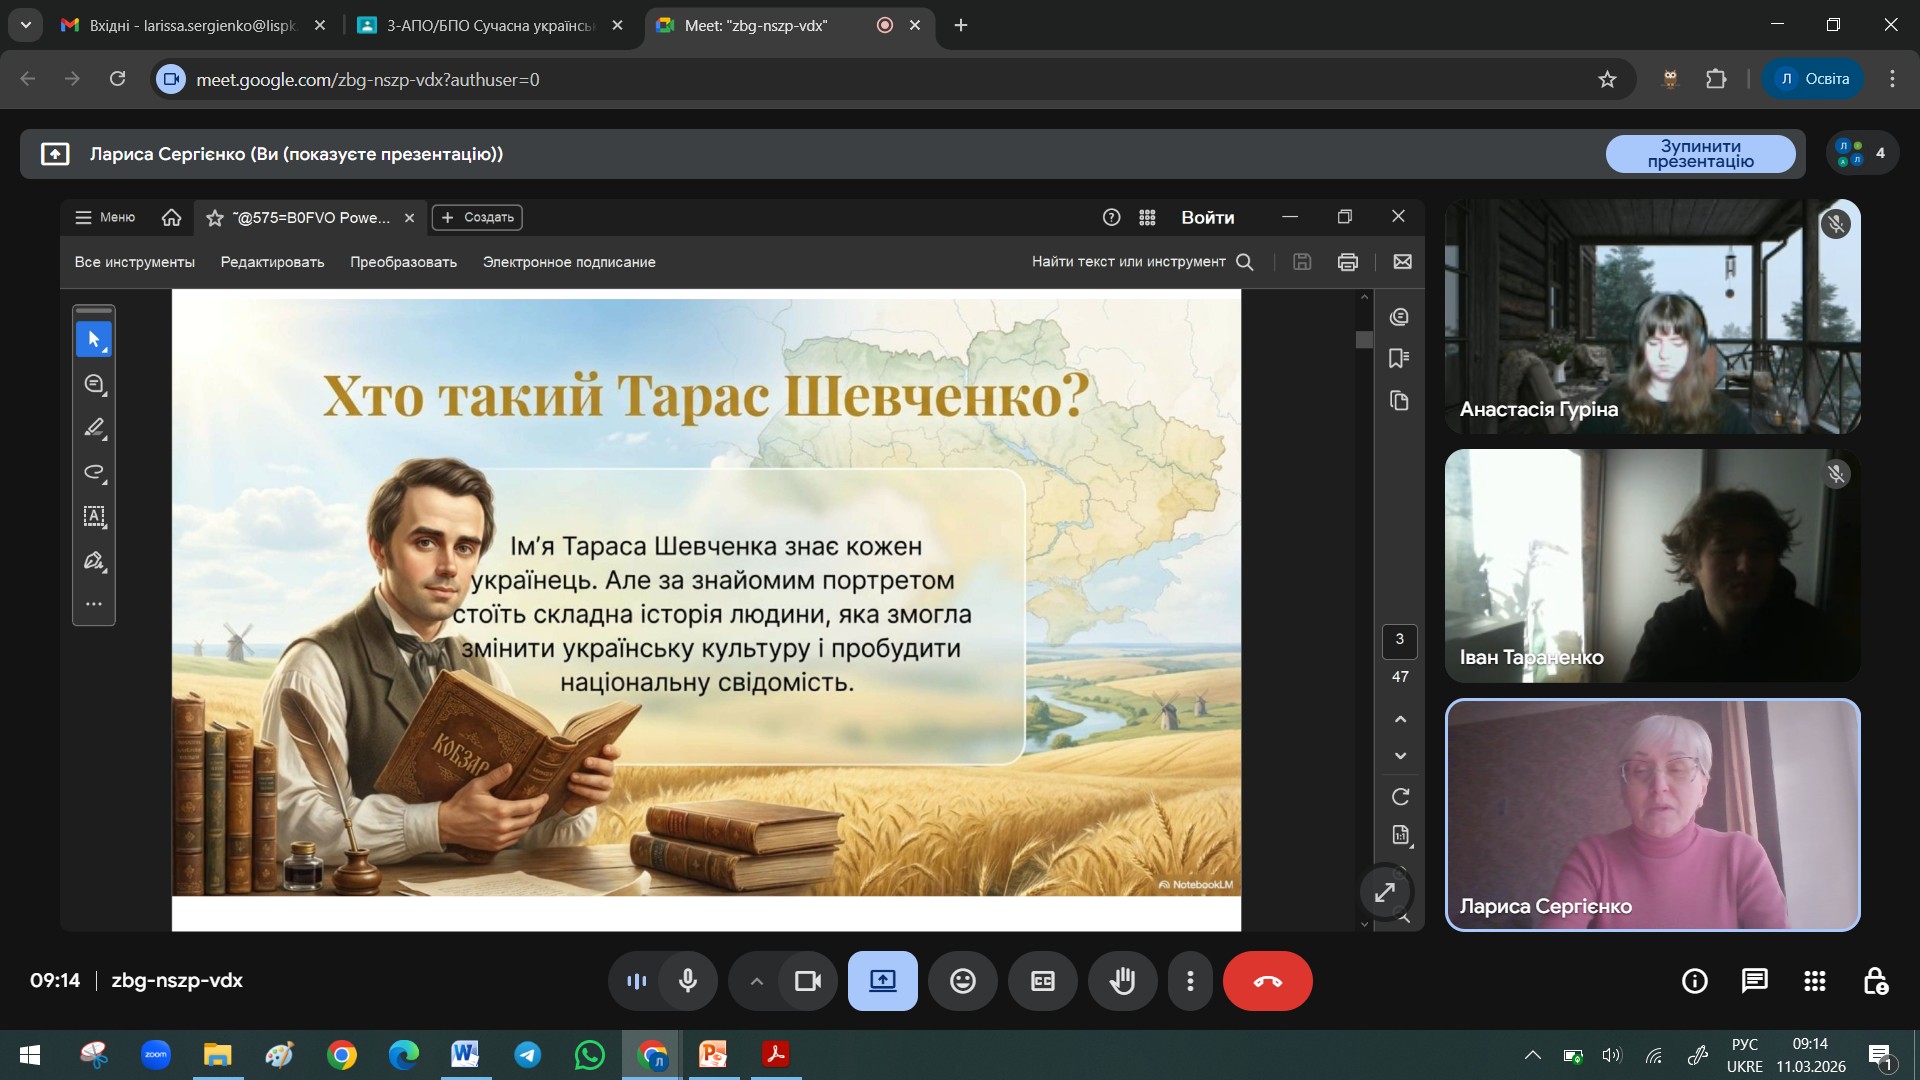Click the leave call button
This screenshot has width=1920, height=1080.
[1267, 981]
